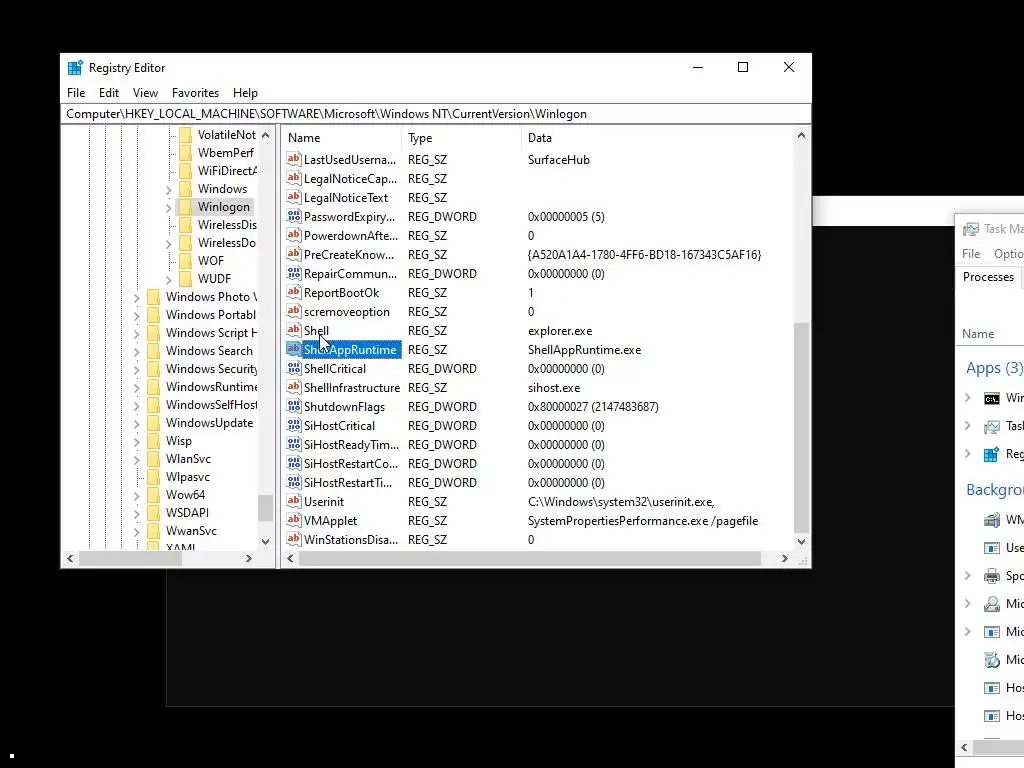Expand the WirelessDo key node
Image resolution: width=1024 pixels, height=768 pixels.
pos(168,244)
